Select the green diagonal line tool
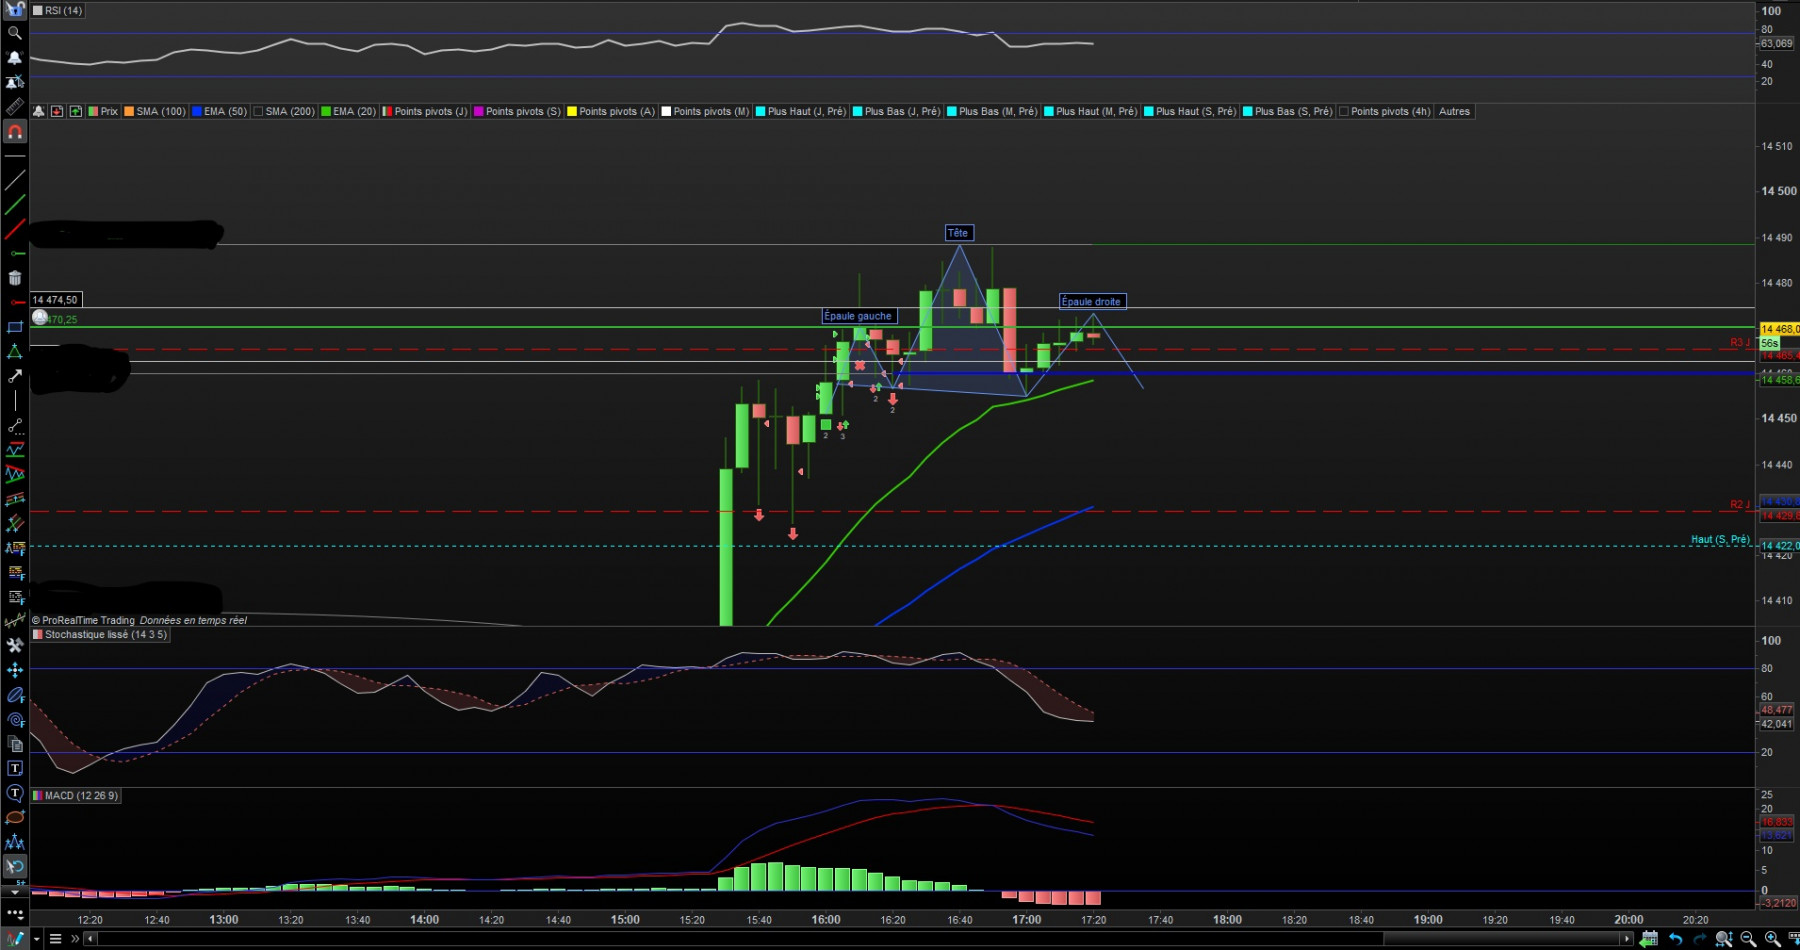This screenshot has width=1800, height=950. coord(15,203)
